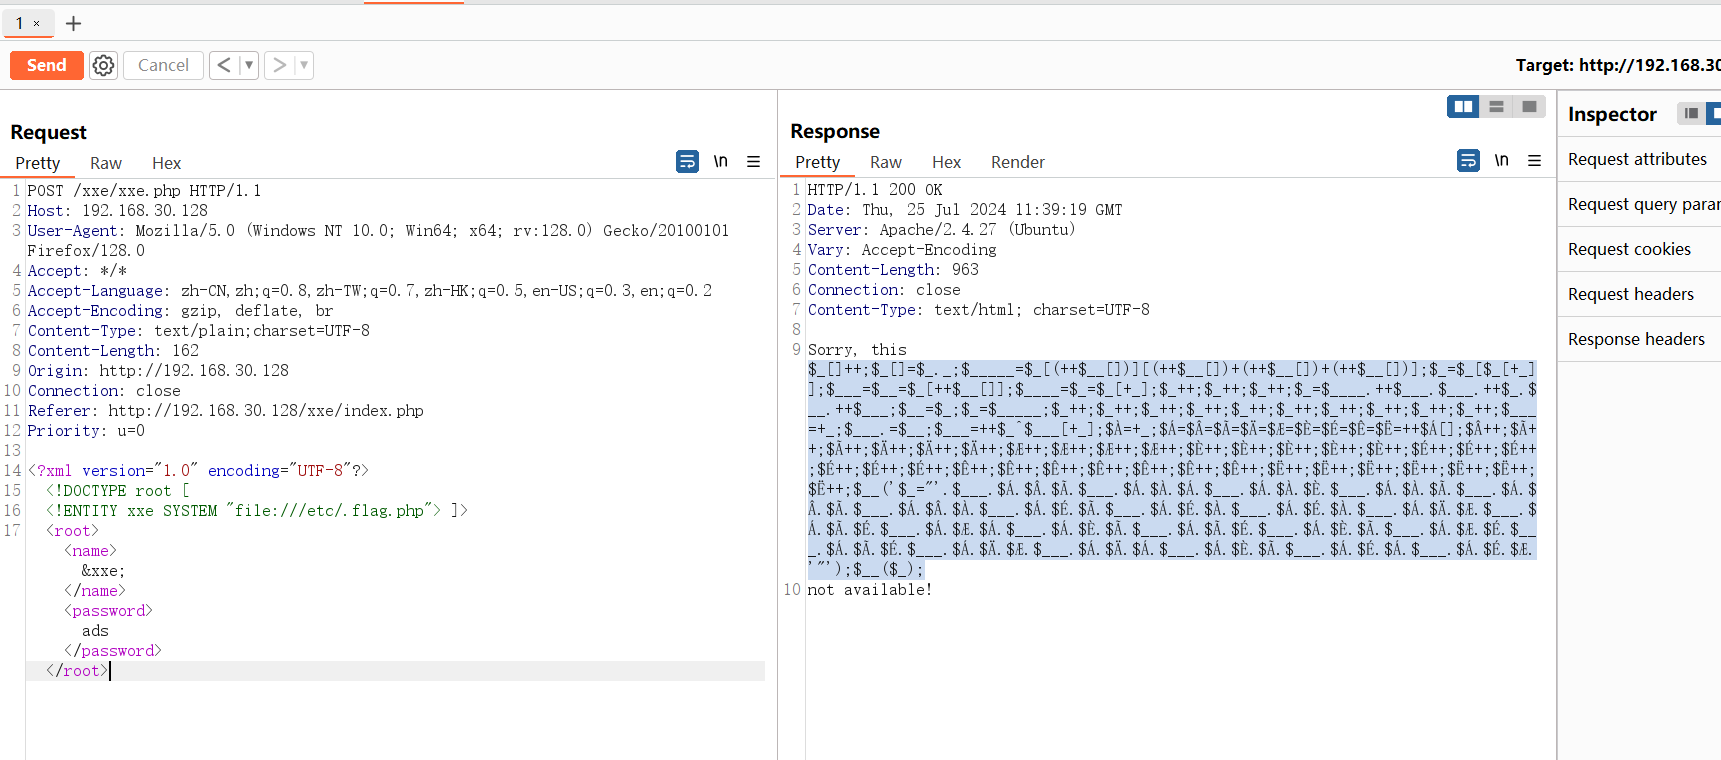Screen dimensions: 1721x760
Task: Expand Request cookies in Inspector
Action: tap(1639, 249)
